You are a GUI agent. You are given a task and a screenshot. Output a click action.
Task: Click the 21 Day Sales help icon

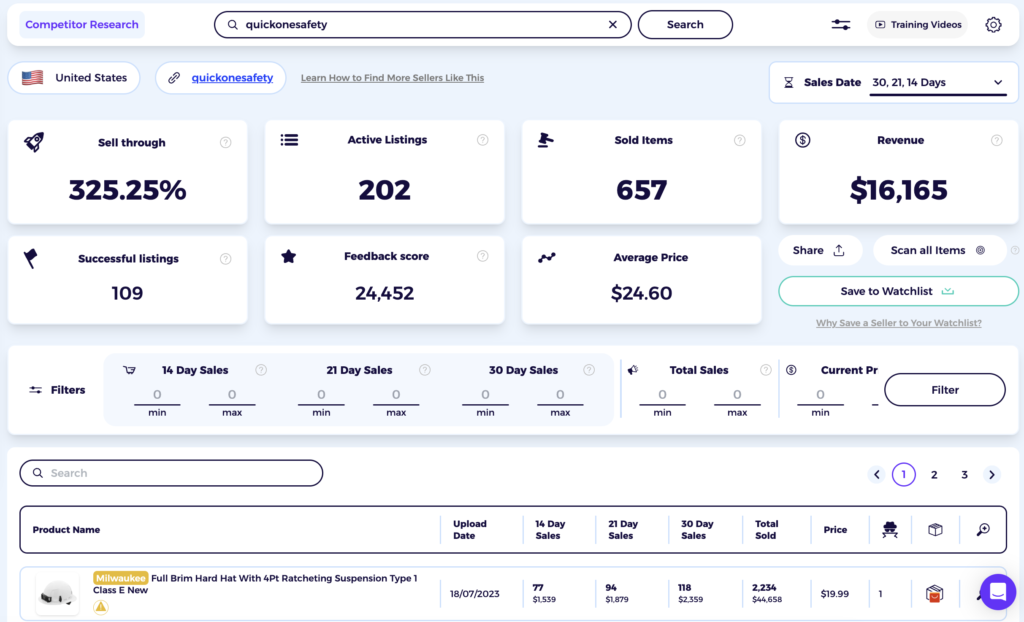tap(425, 370)
